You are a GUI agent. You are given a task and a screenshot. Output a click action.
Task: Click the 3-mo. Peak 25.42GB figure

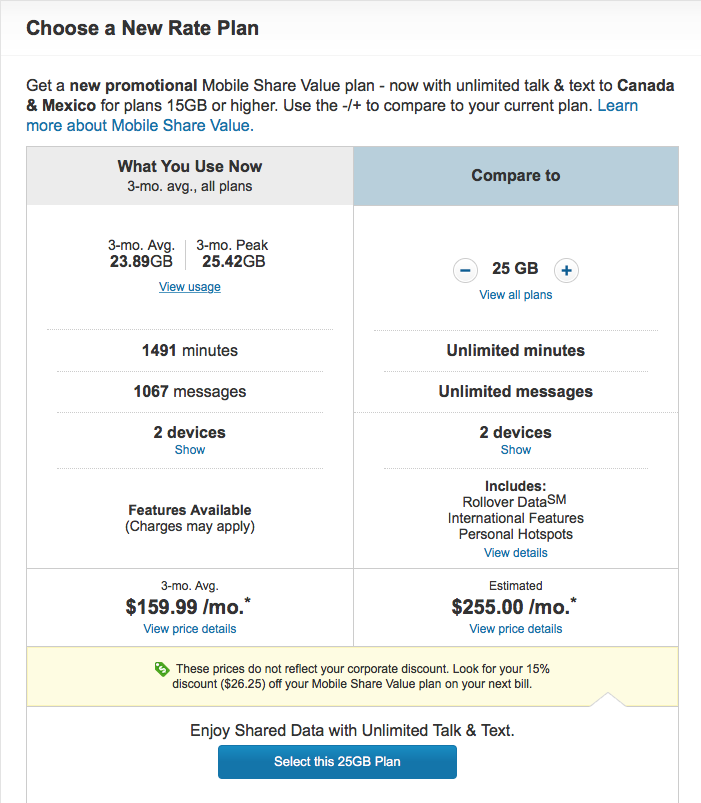(233, 262)
